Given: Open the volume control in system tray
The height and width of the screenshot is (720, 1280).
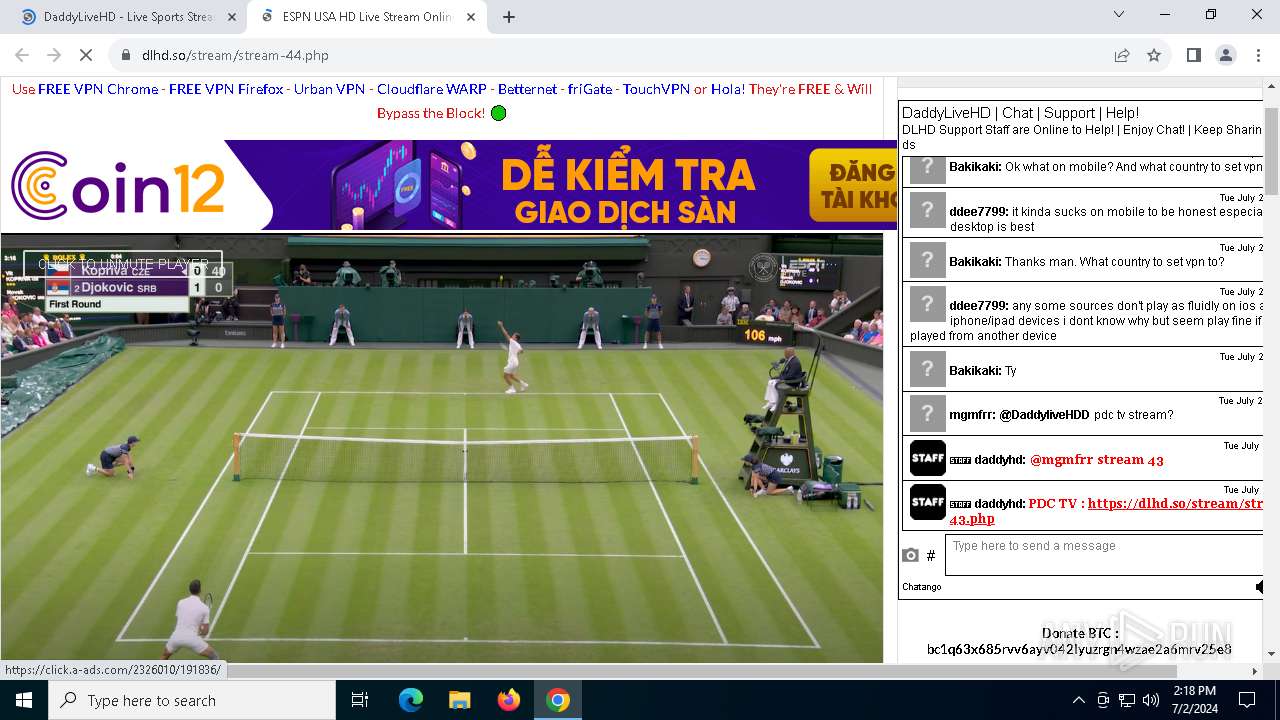Looking at the screenshot, I should (1151, 700).
